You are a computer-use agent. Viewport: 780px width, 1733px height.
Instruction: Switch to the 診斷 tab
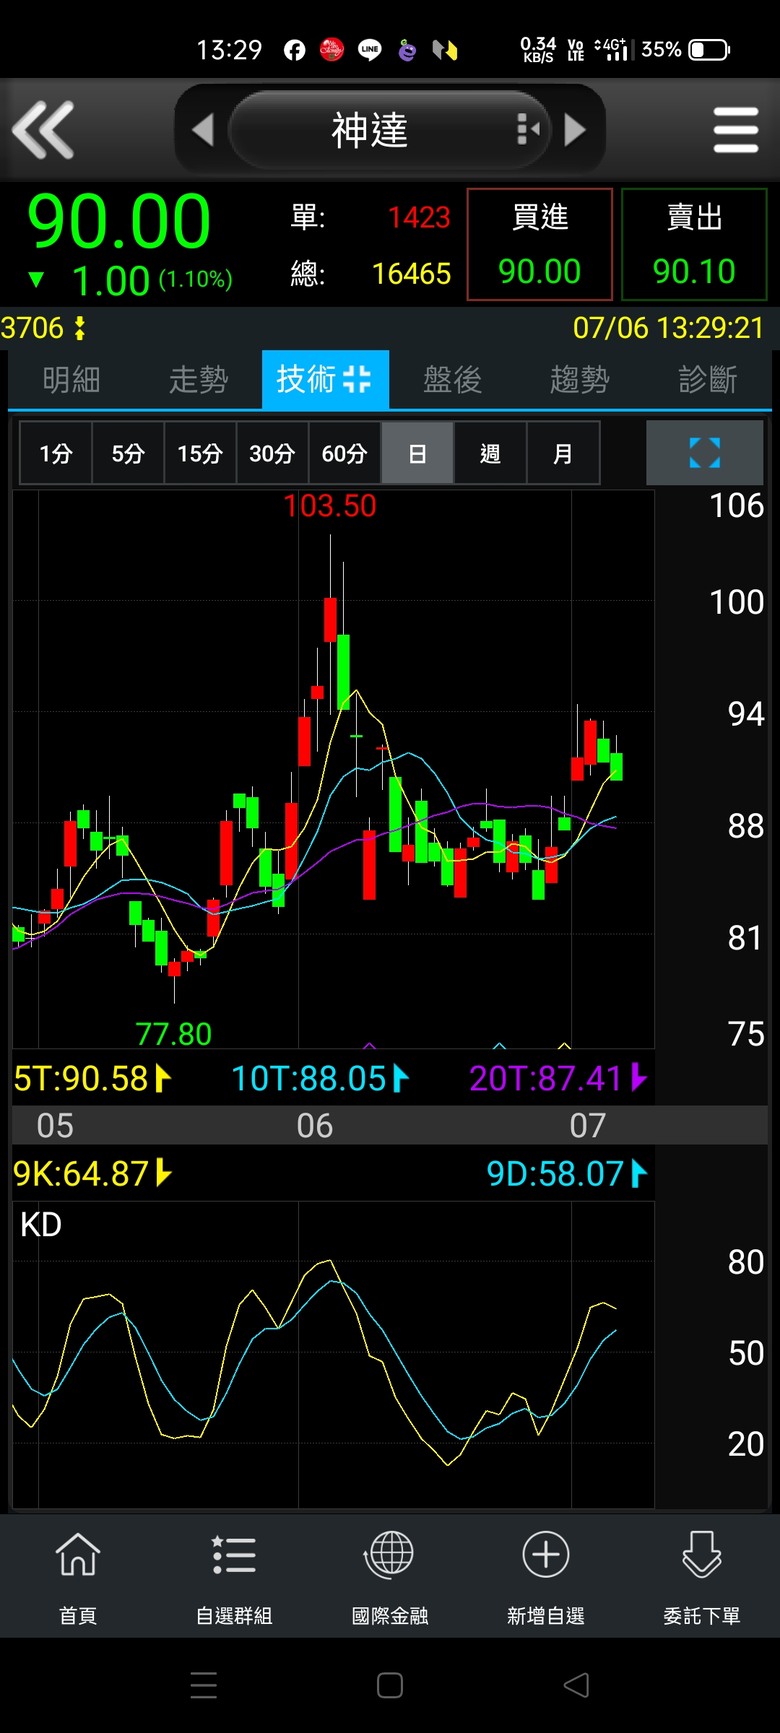pos(708,380)
